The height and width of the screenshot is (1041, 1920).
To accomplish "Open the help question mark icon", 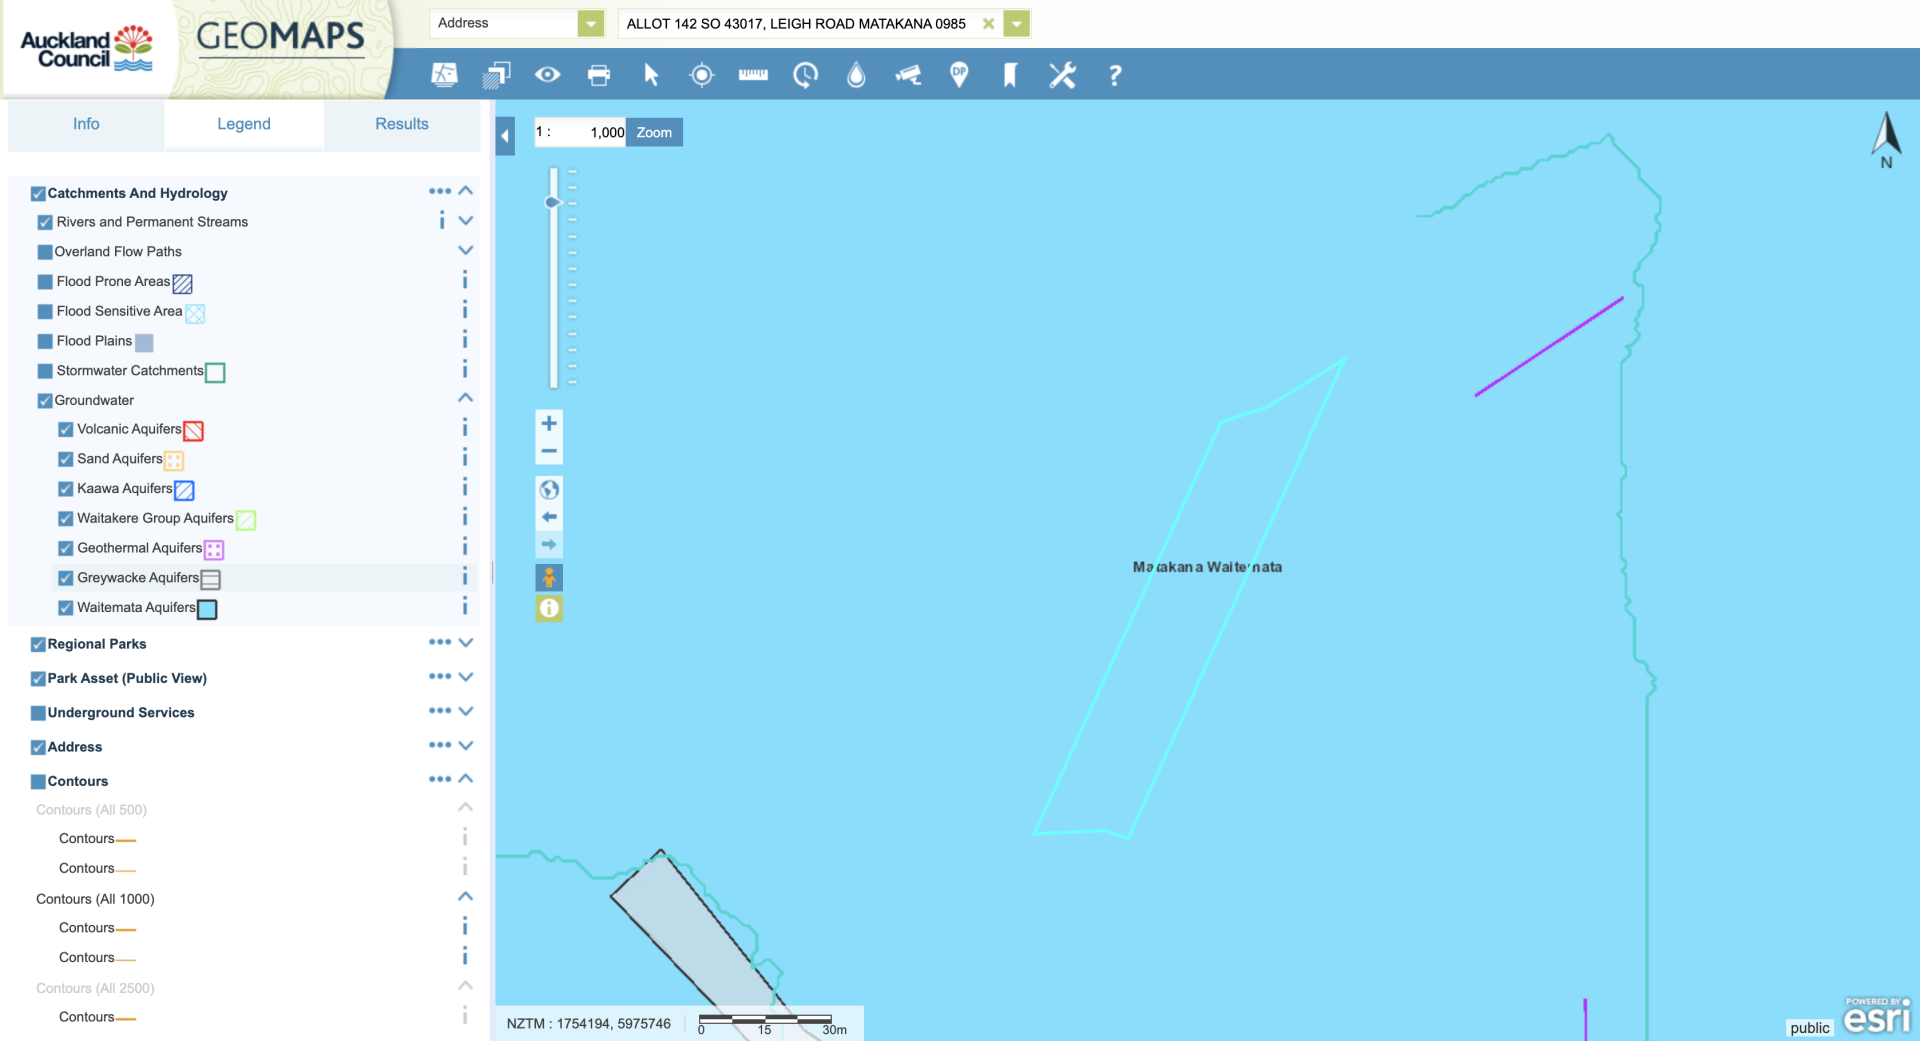I will tap(1114, 75).
